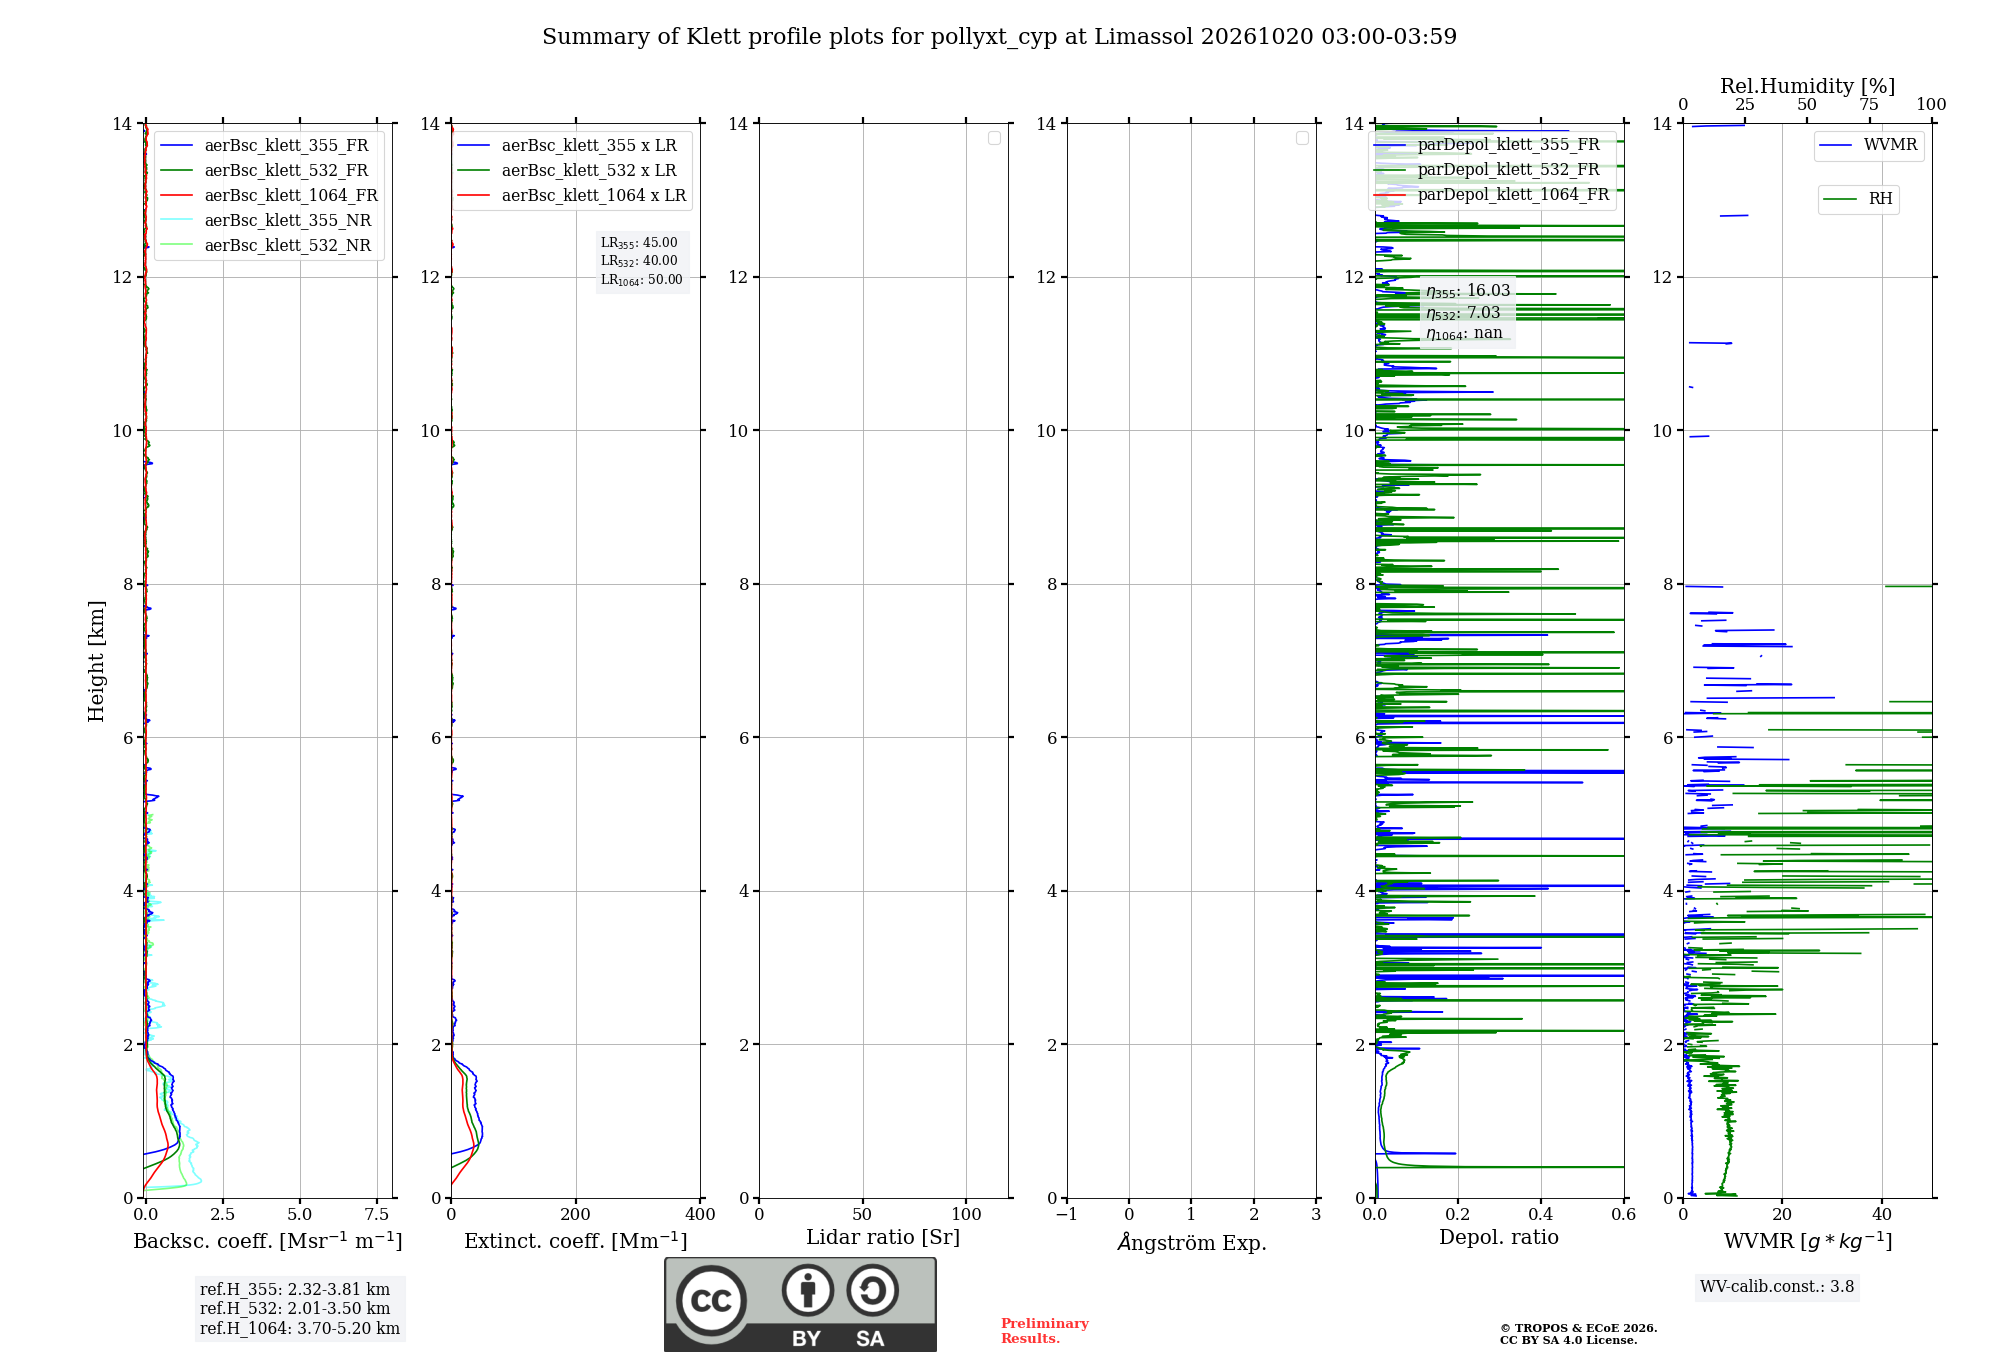Select the η355: 16.03 value
2000x1360 pixels.
1468,291
